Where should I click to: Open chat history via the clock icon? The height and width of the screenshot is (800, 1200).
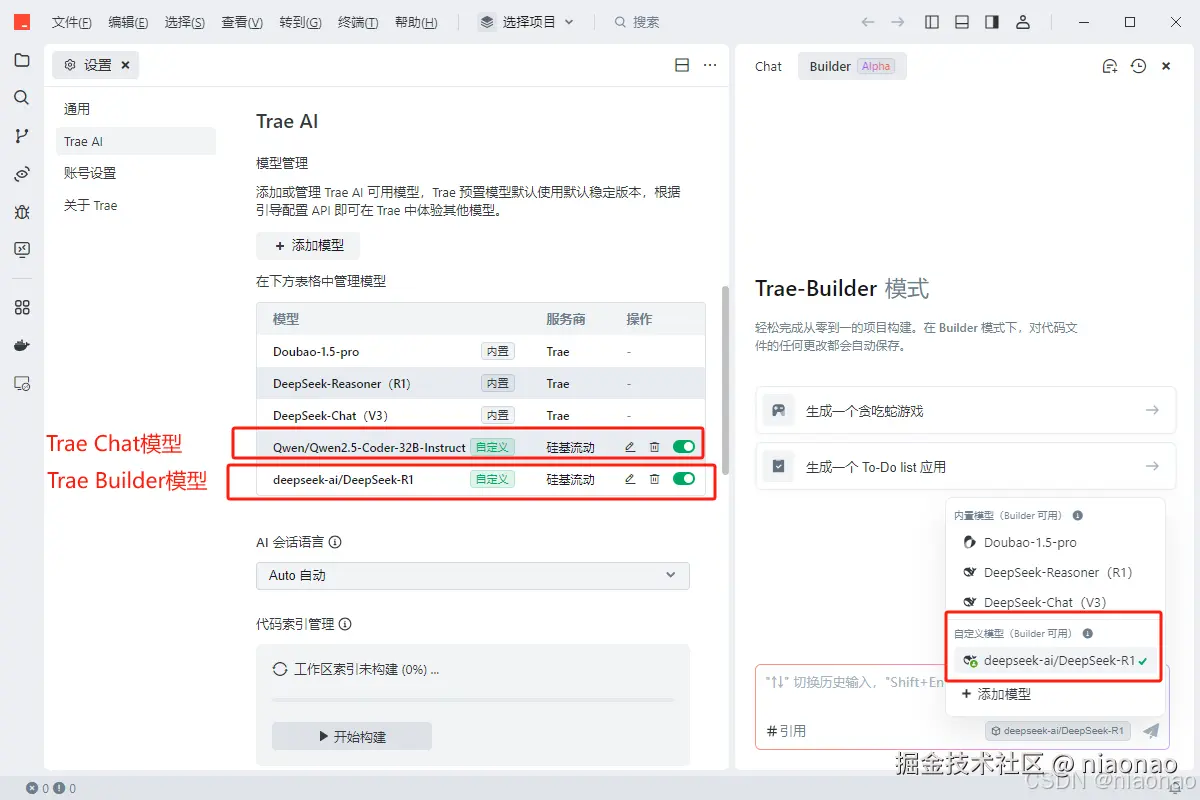click(1138, 66)
